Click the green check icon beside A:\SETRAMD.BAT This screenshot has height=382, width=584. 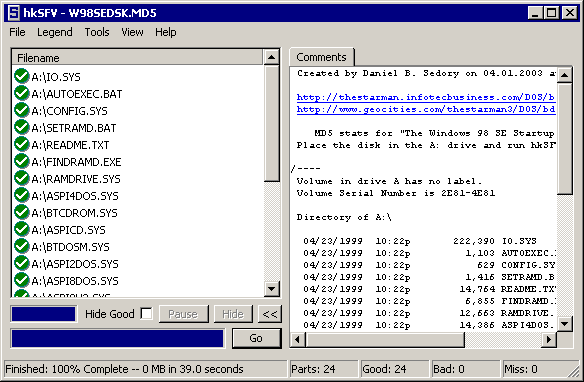pyautogui.click(x=22, y=127)
